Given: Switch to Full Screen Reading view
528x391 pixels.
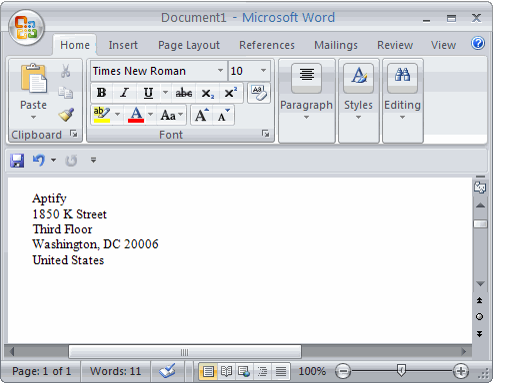Looking at the screenshot, I should (226, 371).
